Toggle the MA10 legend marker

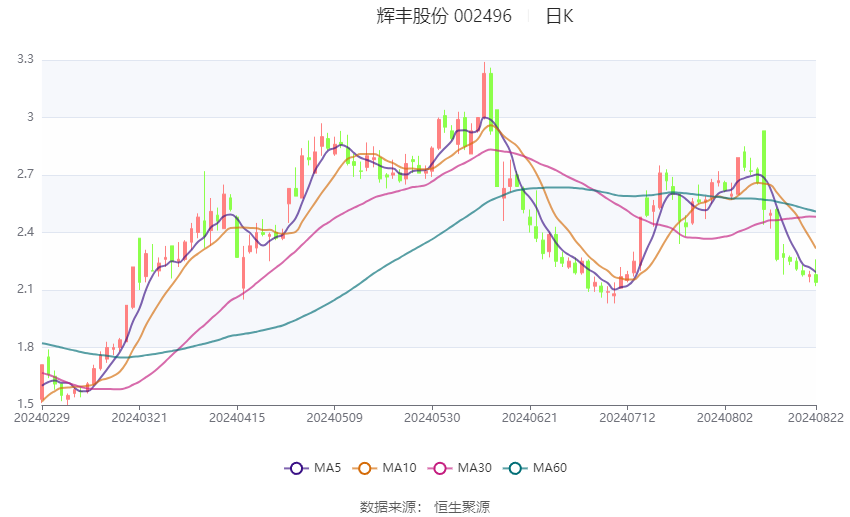(x=365, y=468)
